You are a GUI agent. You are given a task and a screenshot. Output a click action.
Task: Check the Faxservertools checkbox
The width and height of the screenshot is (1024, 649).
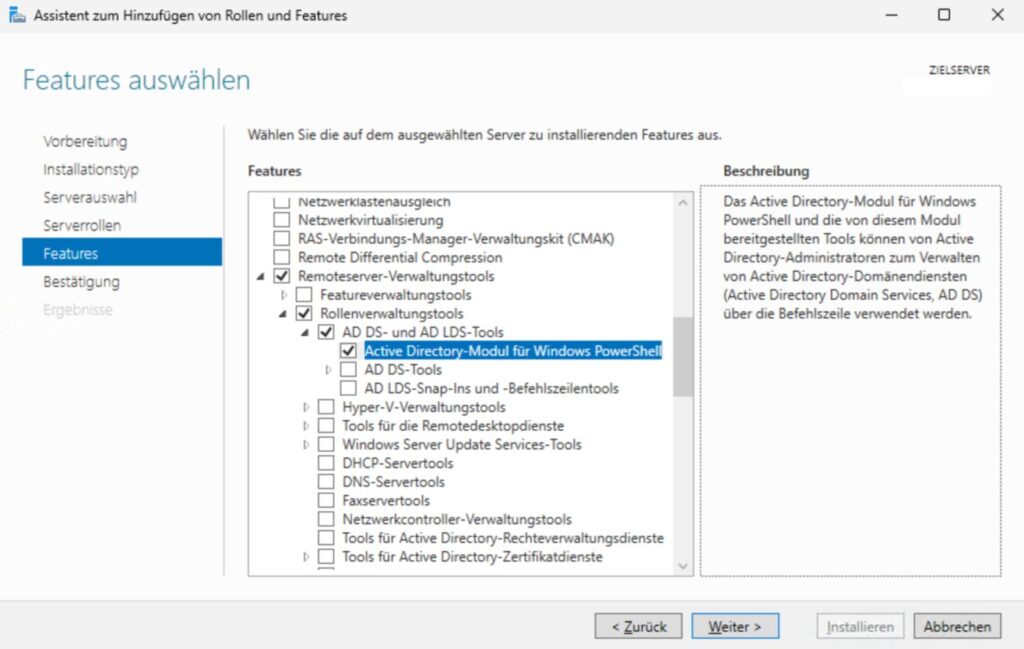tap(326, 501)
